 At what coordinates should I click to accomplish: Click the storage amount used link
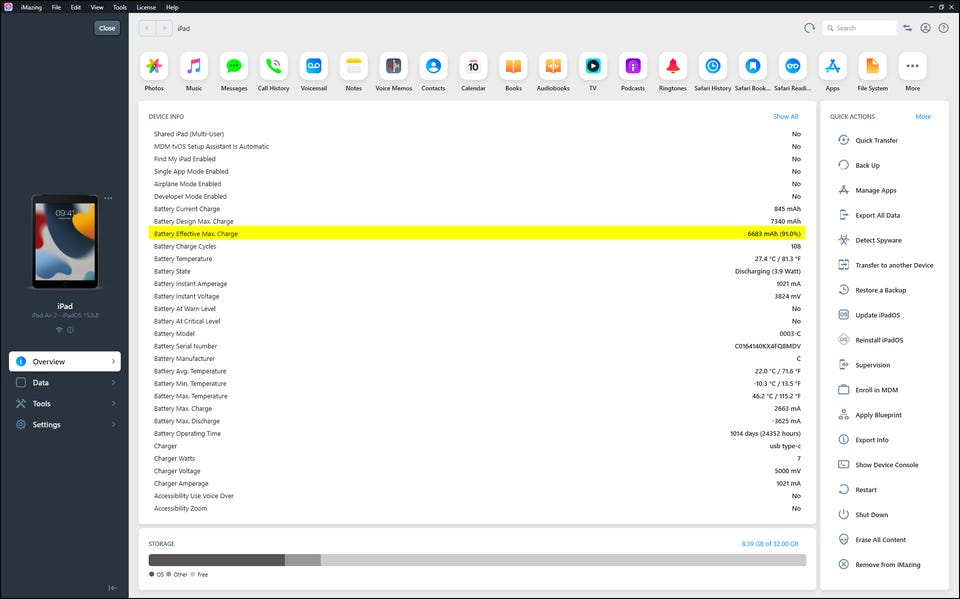point(770,544)
